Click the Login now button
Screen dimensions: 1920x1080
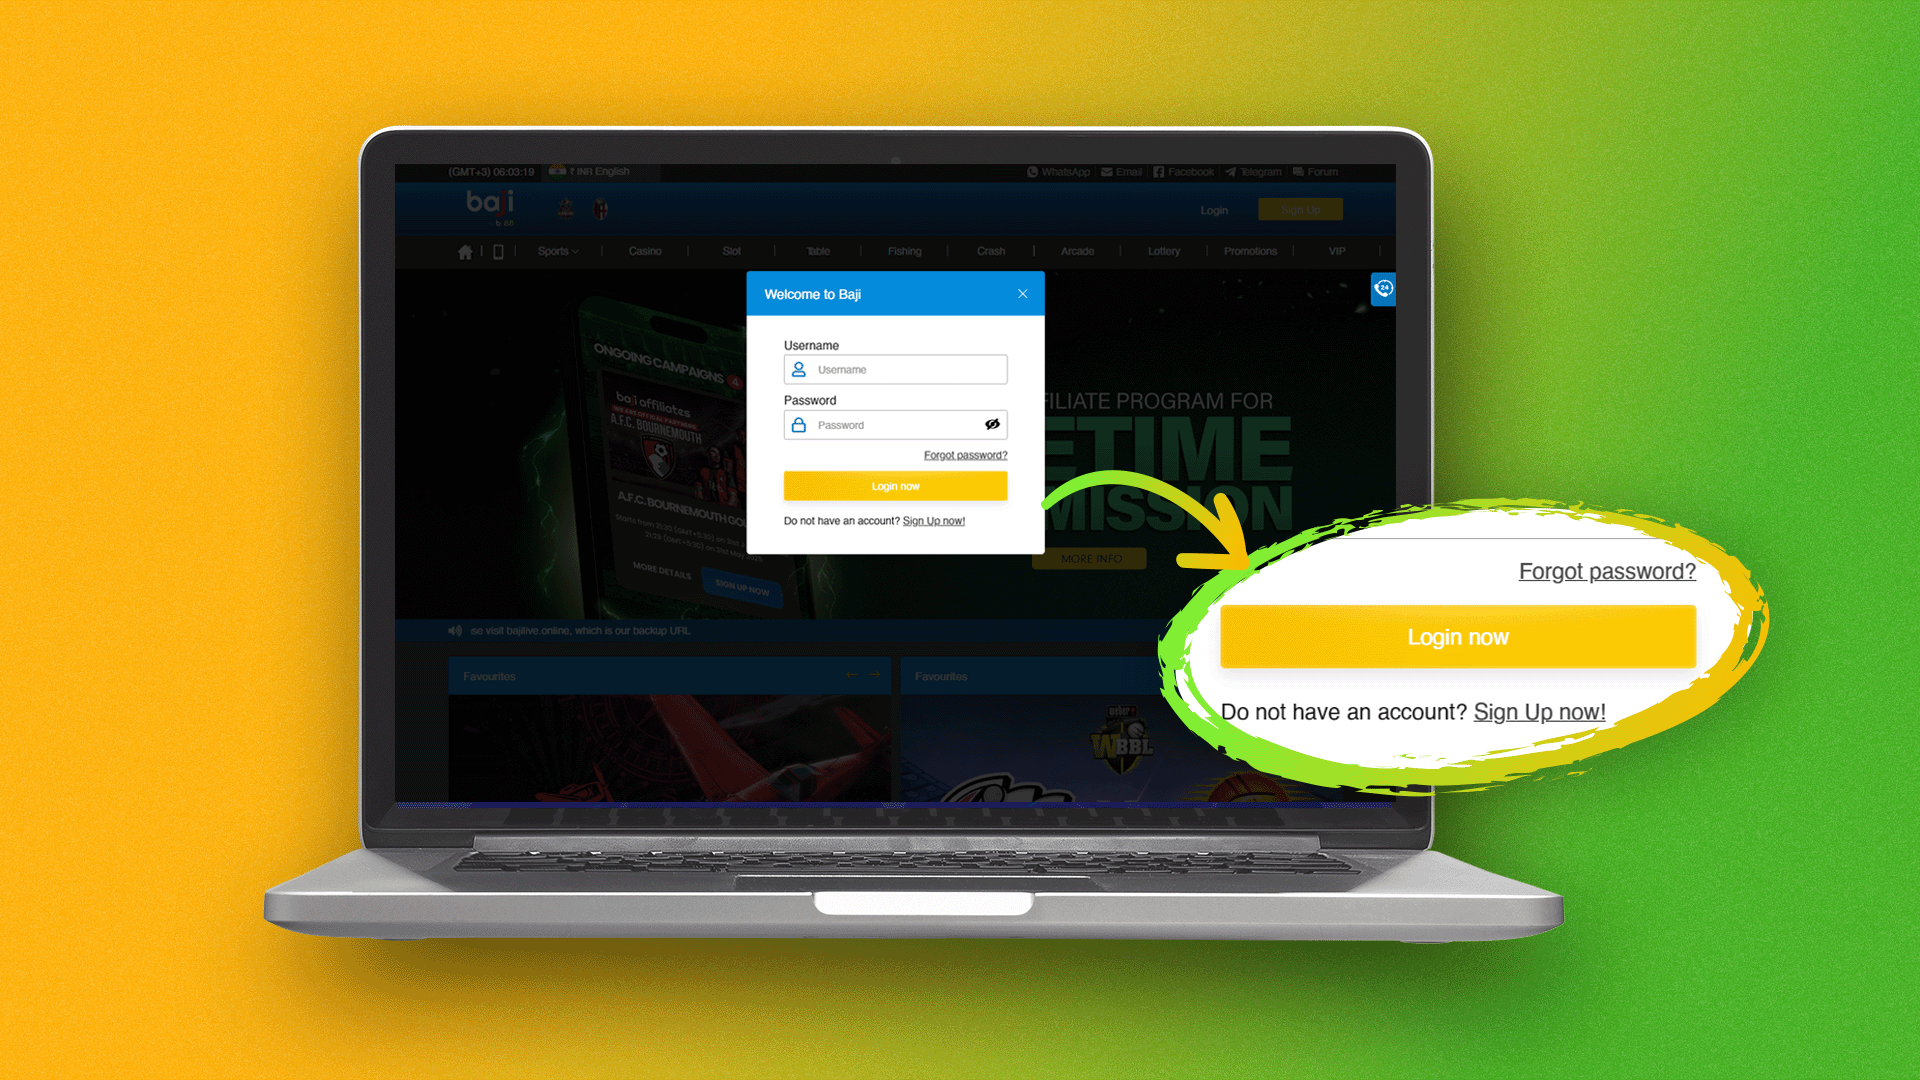[895, 485]
